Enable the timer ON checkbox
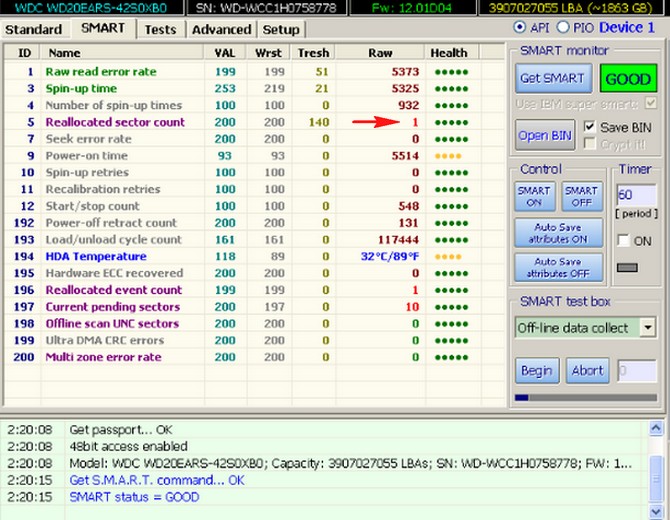 624,241
